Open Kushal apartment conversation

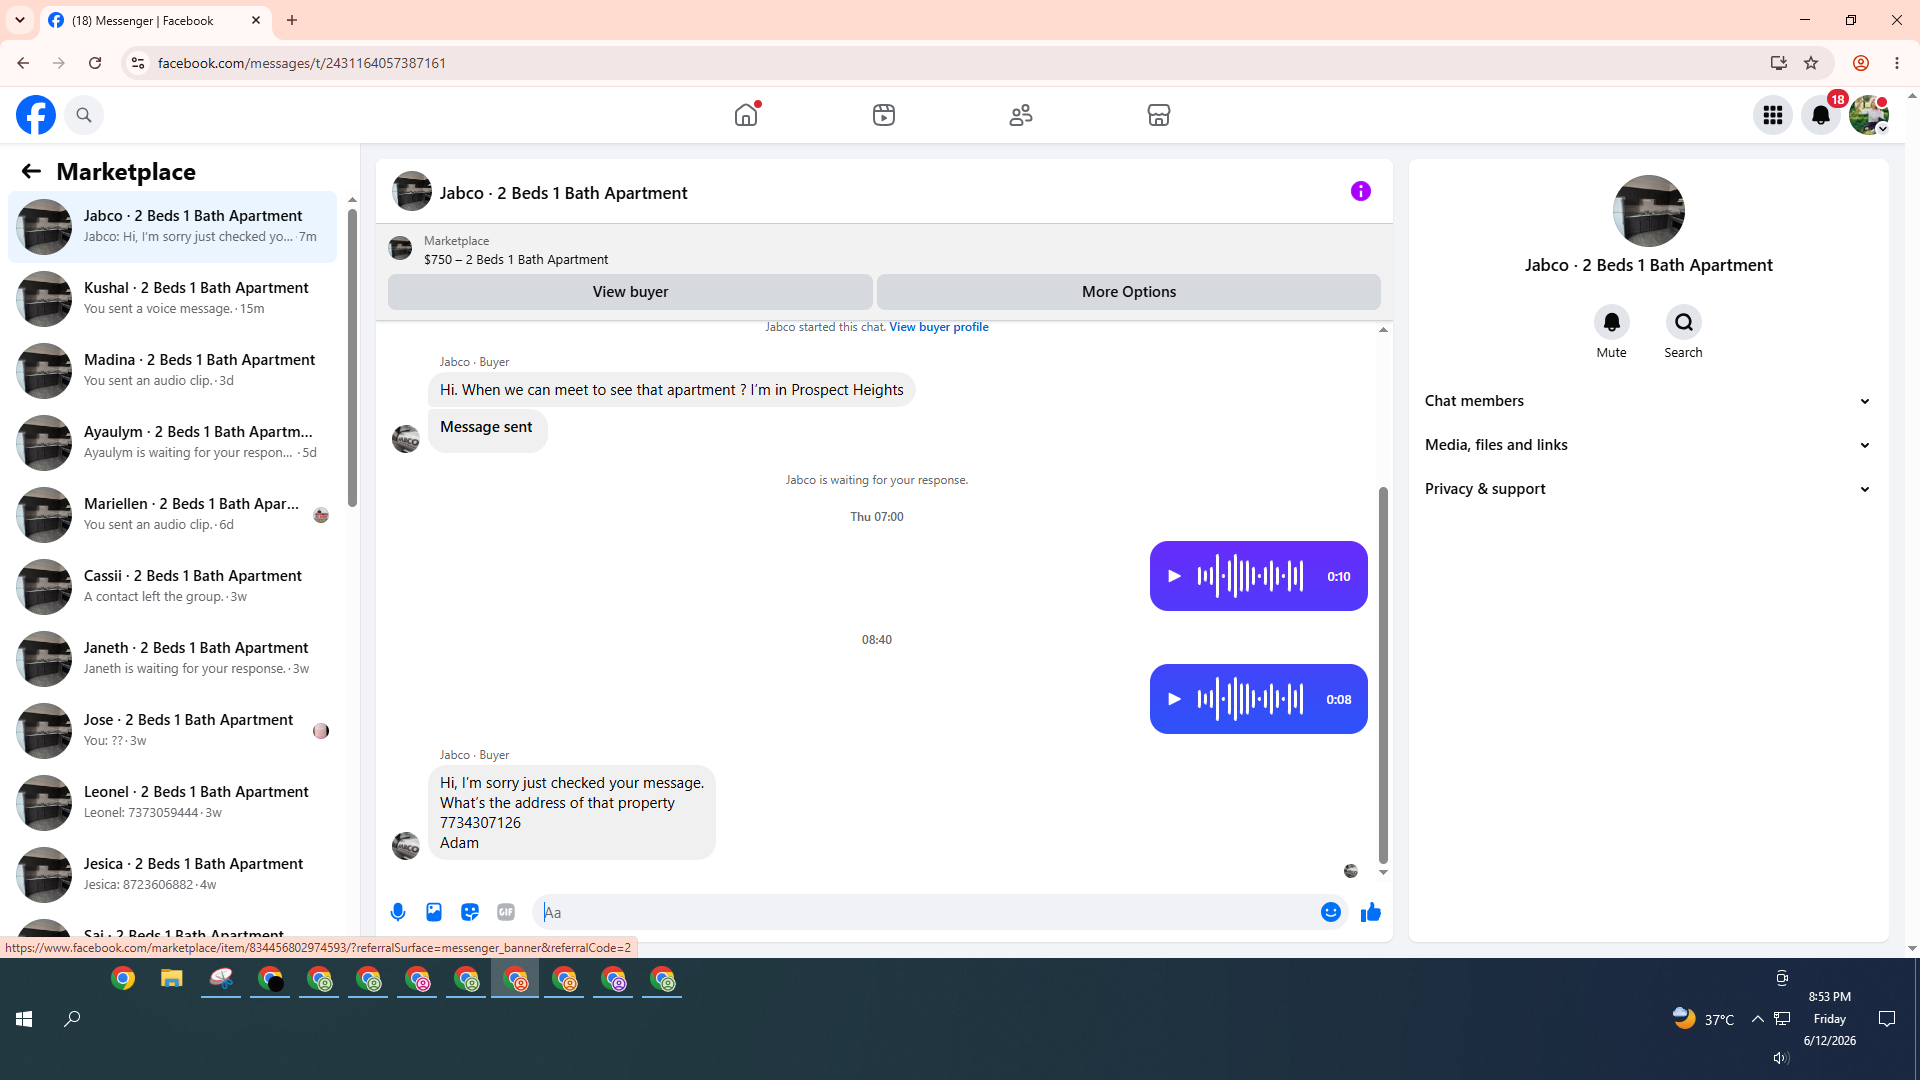tap(172, 299)
